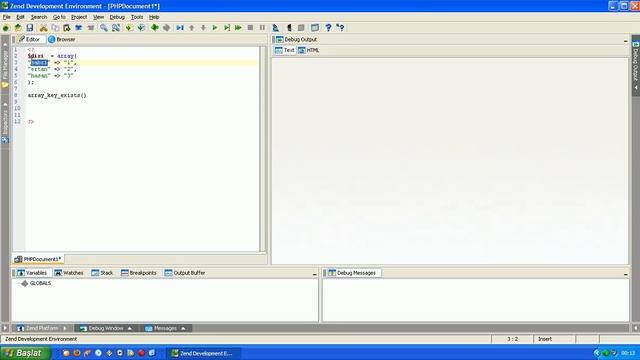Click the blue question mark Help icon
The width and height of the screenshot is (640, 360).
328,28
